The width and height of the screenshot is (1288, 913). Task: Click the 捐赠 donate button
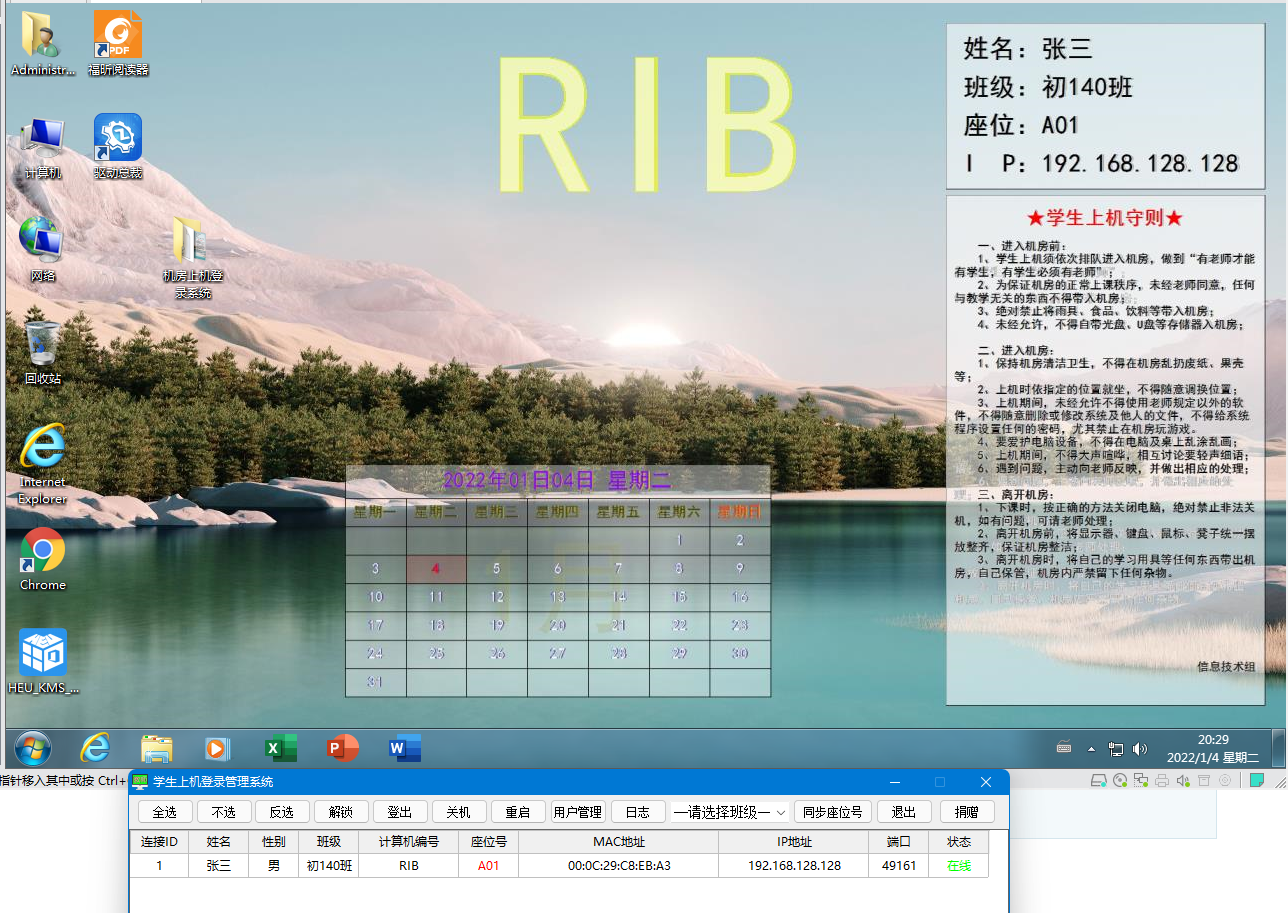pos(967,812)
